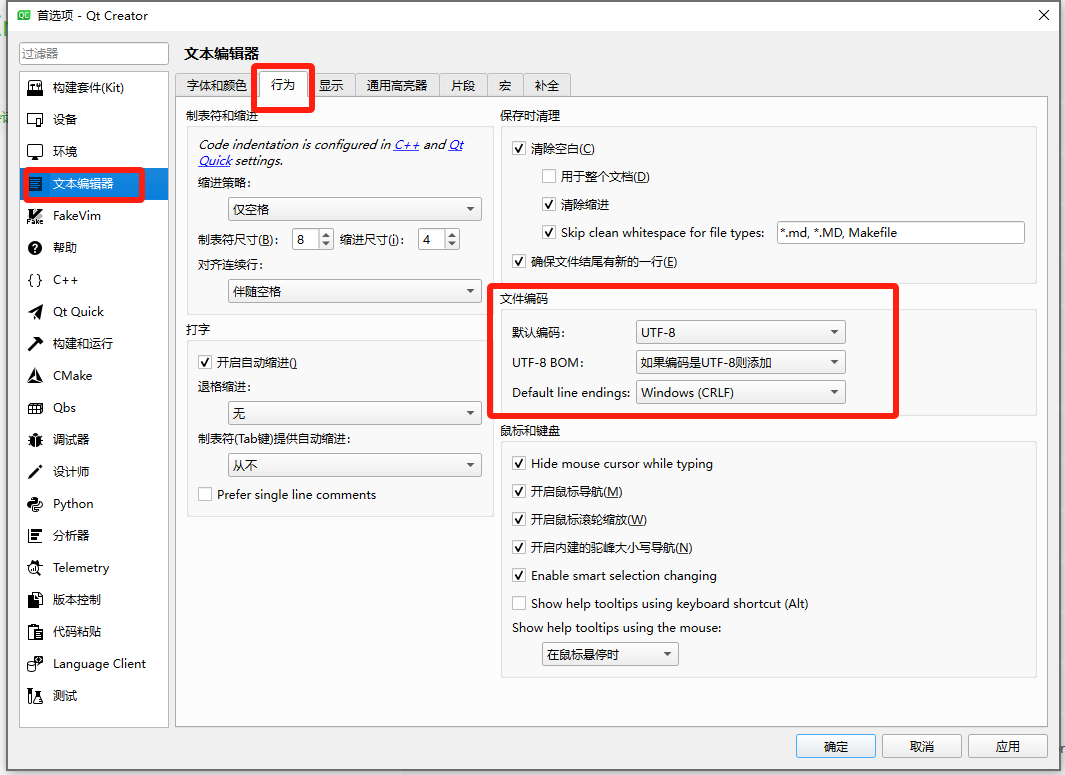Toggle 开启鼠标导航 mouse navigation checkbox

[519, 492]
